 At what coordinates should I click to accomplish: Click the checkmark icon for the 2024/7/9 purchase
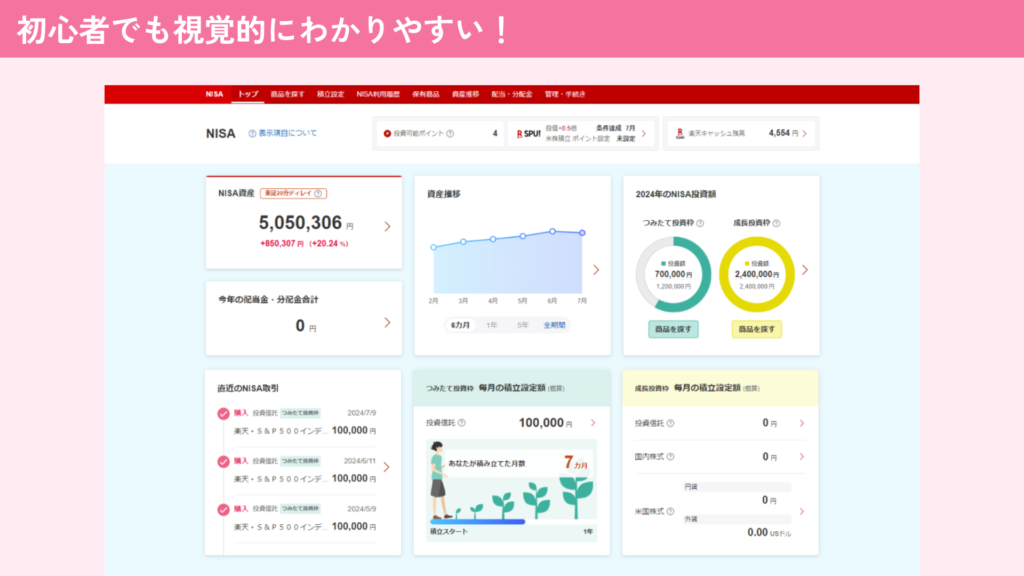[223, 413]
